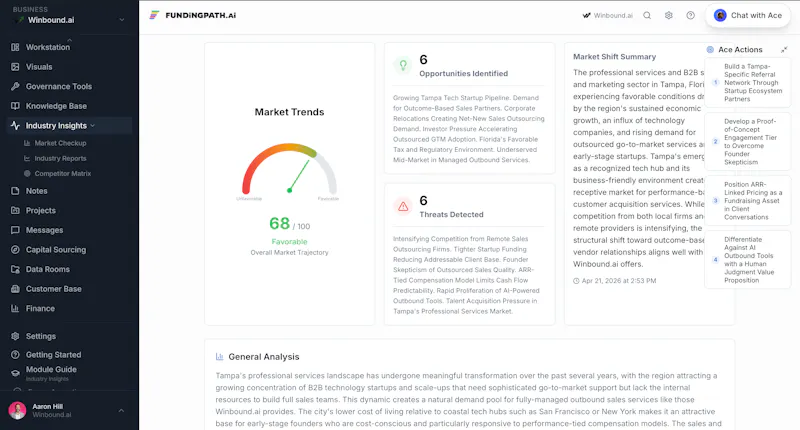The height and width of the screenshot is (430, 800).
Task: Click the Projects folder icon
Action: point(15,210)
